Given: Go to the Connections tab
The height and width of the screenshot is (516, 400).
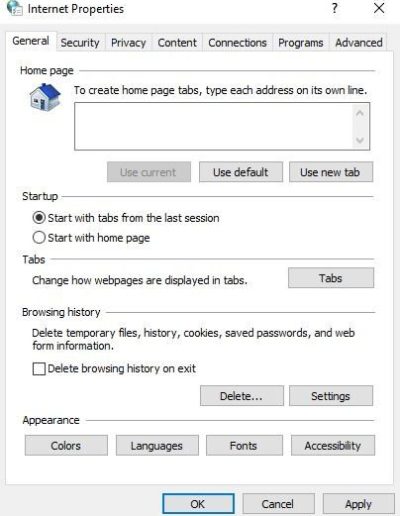Looking at the screenshot, I should pyautogui.click(x=237, y=43).
